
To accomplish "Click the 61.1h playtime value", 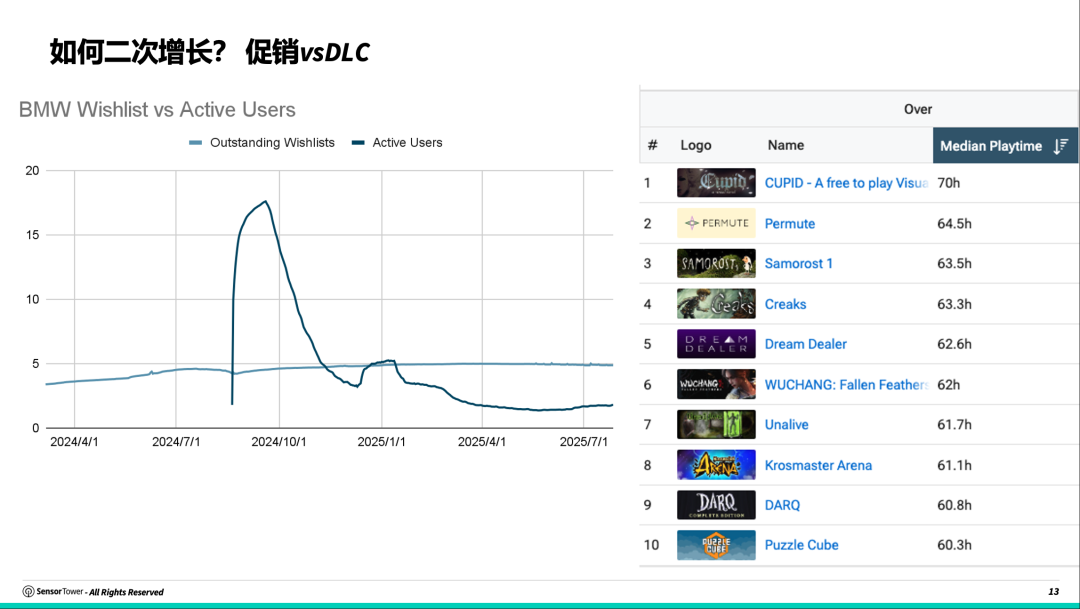I will coord(954,465).
